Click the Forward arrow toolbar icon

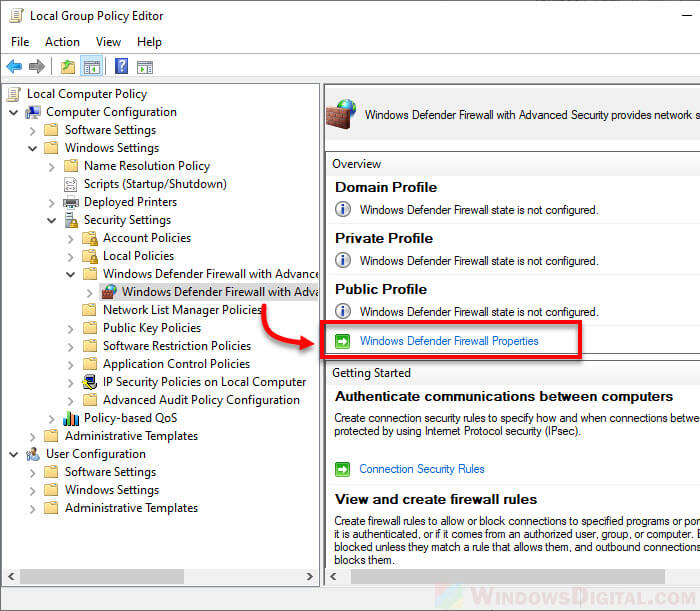(37, 67)
